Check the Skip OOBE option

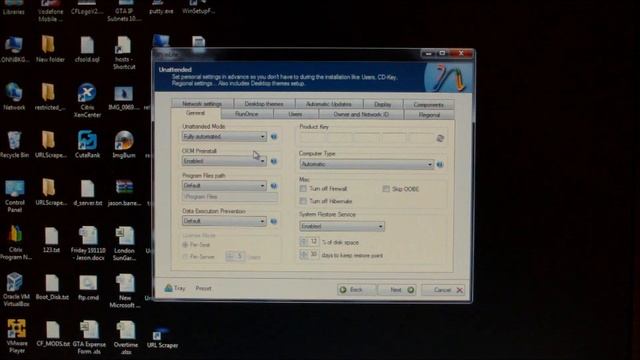(386, 189)
